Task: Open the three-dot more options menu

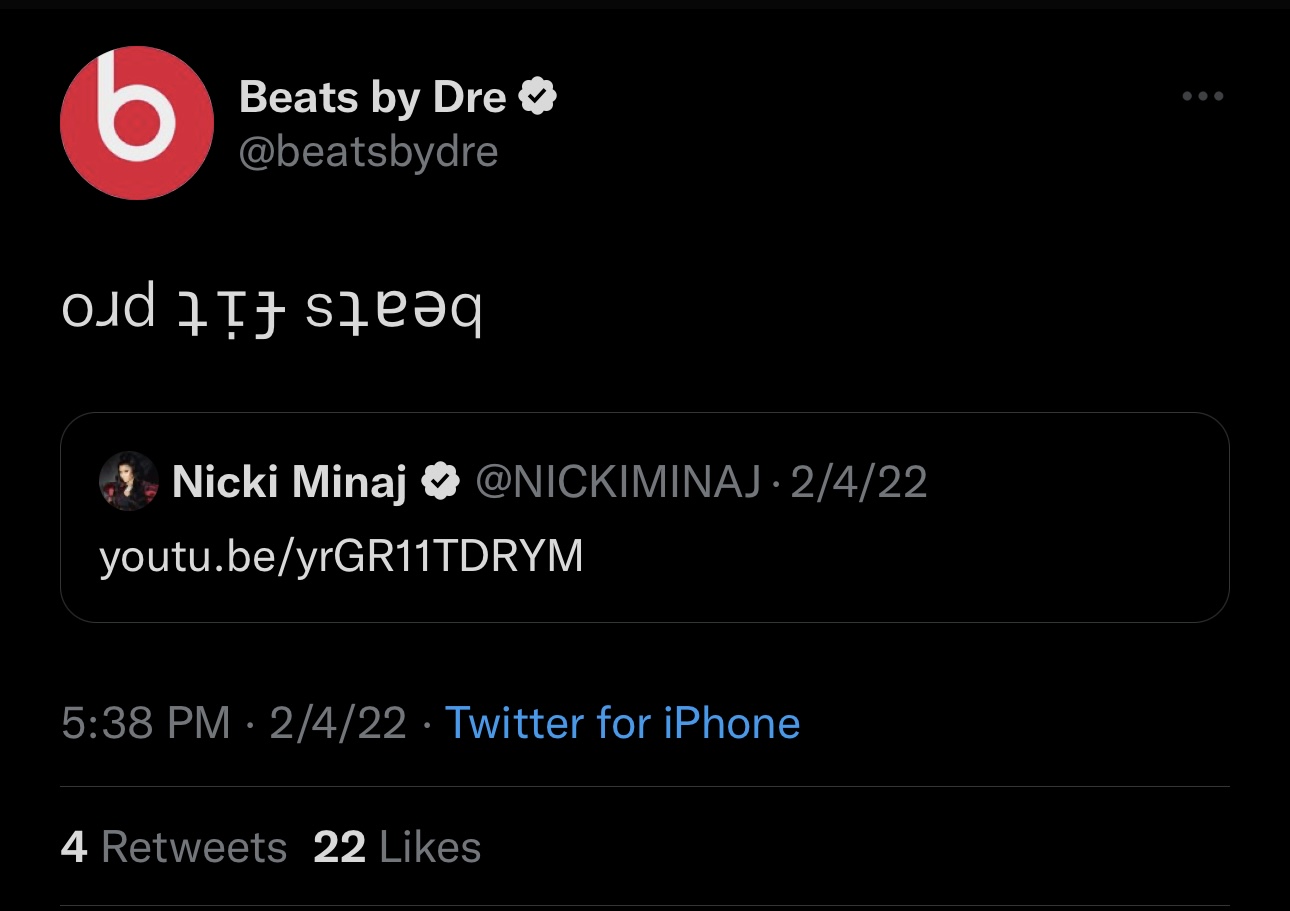Action: coord(1202,97)
